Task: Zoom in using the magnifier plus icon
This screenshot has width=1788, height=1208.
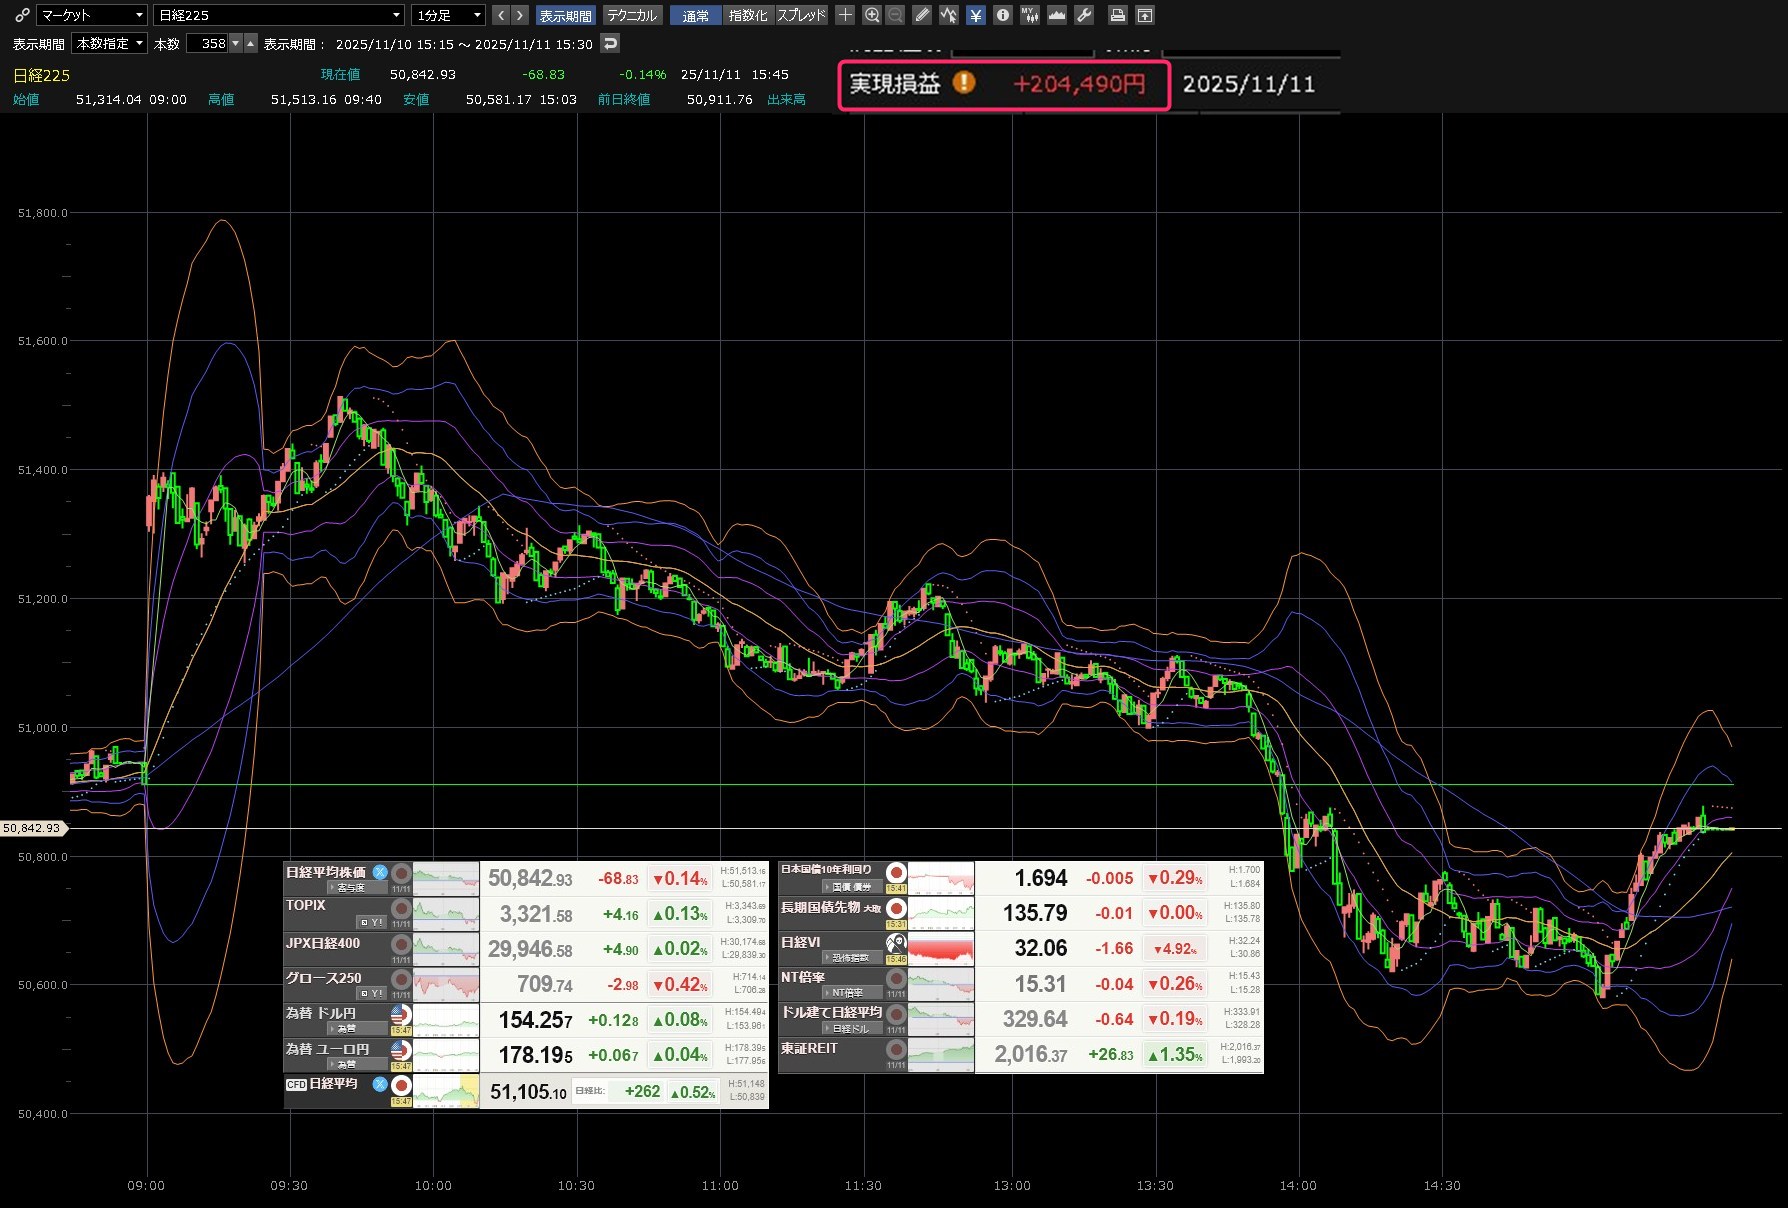Action: tap(872, 15)
